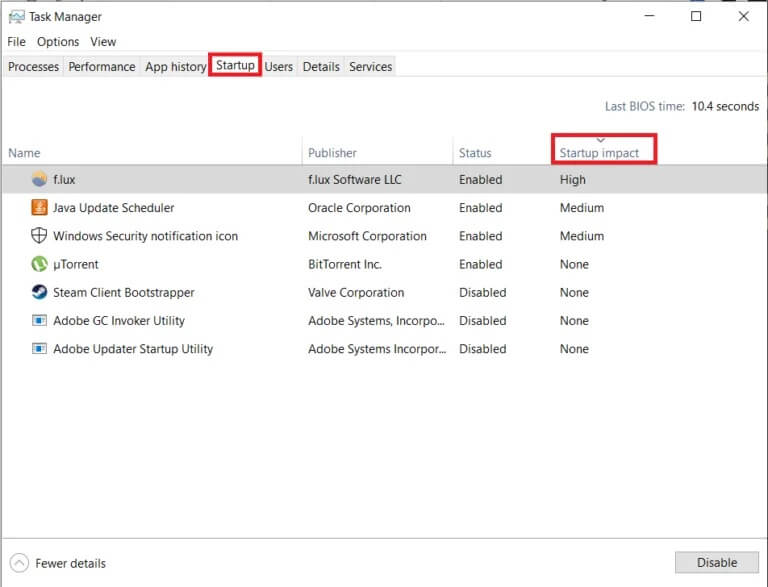The width and height of the screenshot is (768, 587).
Task: Click the BitTorrent Inc. publisher cell
Action: pyautogui.click(x=345, y=265)
